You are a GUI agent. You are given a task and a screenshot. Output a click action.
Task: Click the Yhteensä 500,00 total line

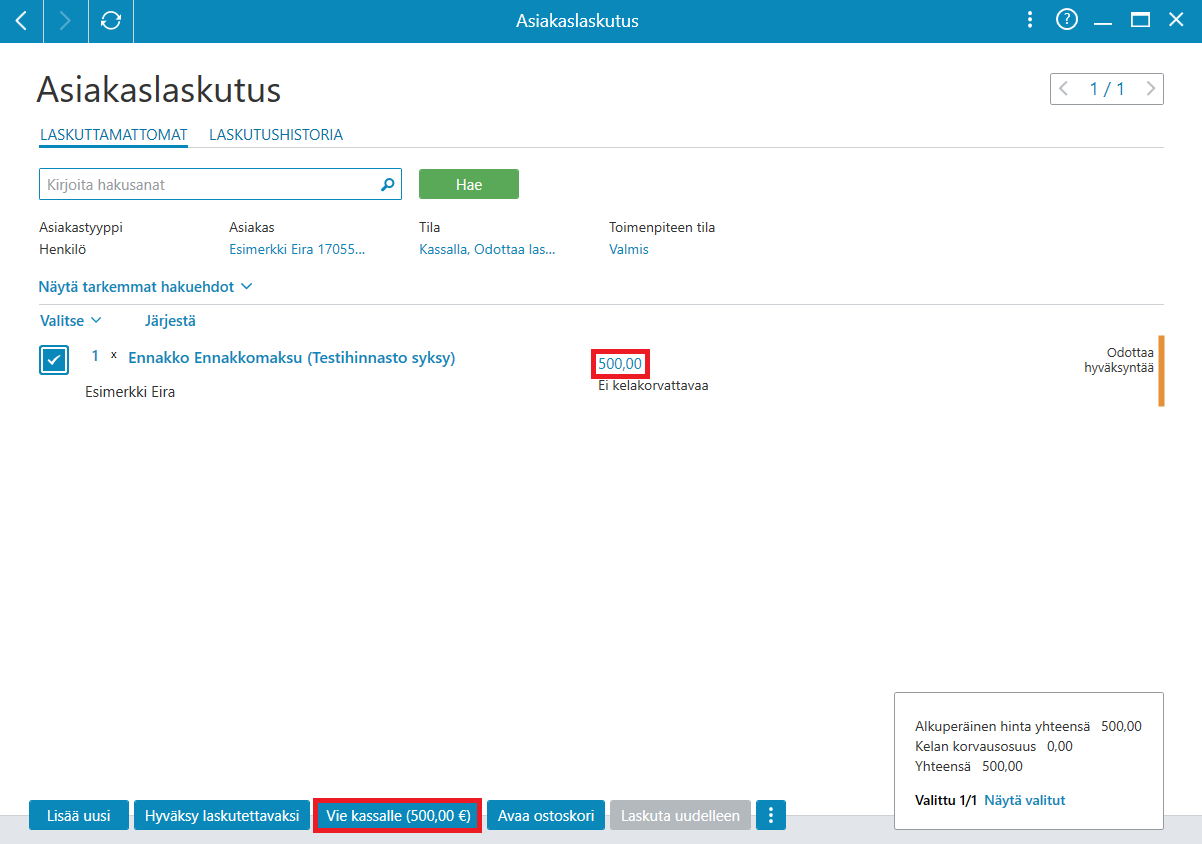969,766
